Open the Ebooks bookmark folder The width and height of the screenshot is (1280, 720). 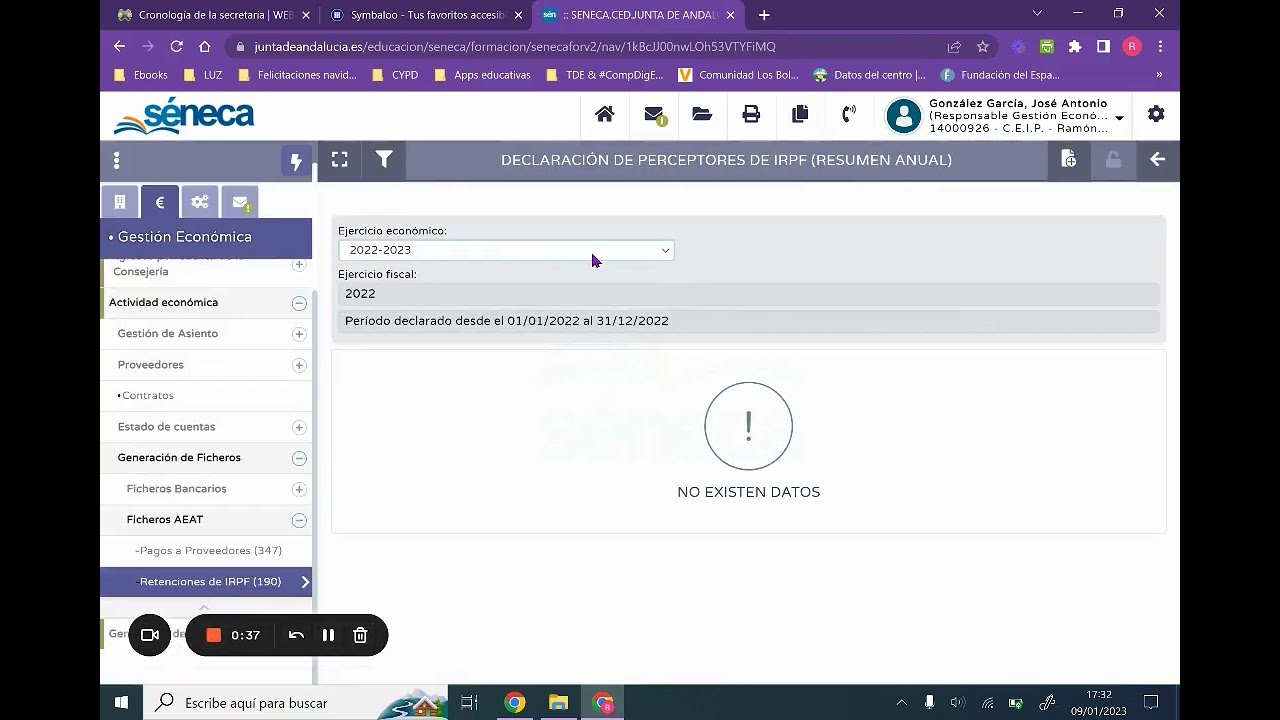141,75
